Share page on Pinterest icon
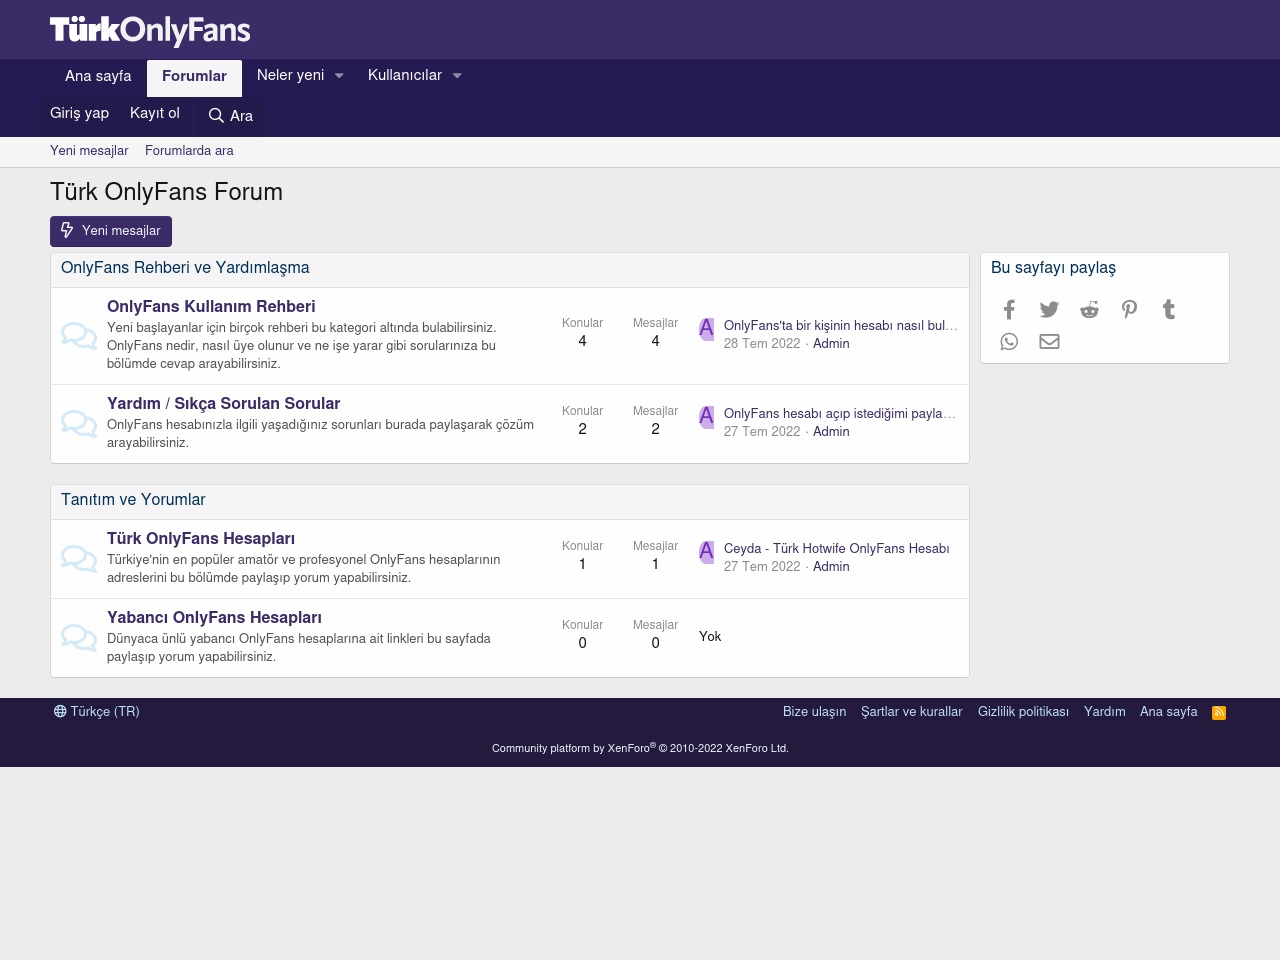The image size is (1280, 960). (x=1129, y=310)
